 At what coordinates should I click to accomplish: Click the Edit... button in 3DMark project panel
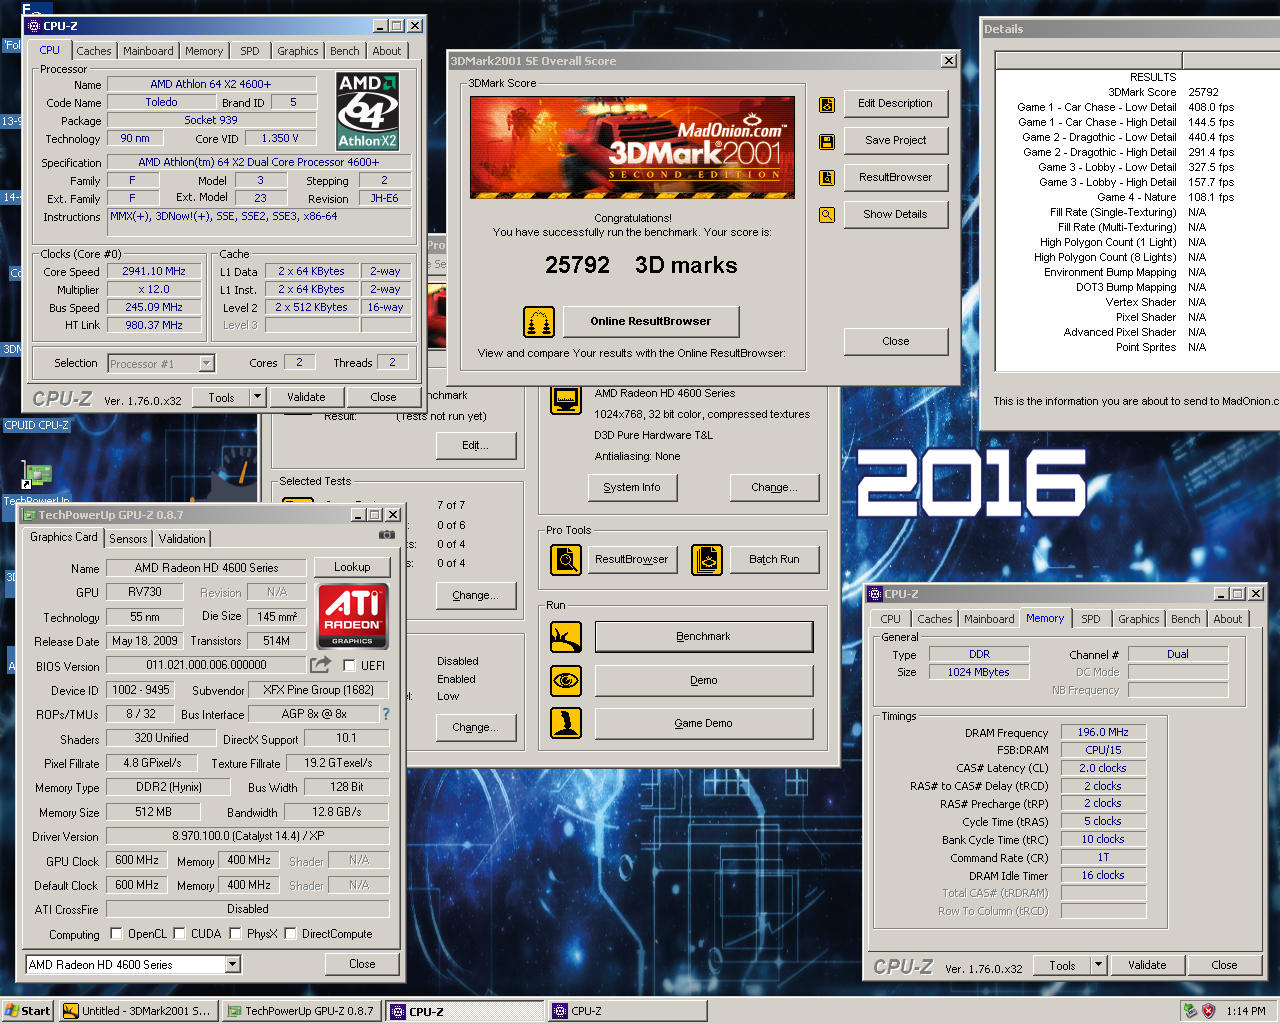(476, 446)
